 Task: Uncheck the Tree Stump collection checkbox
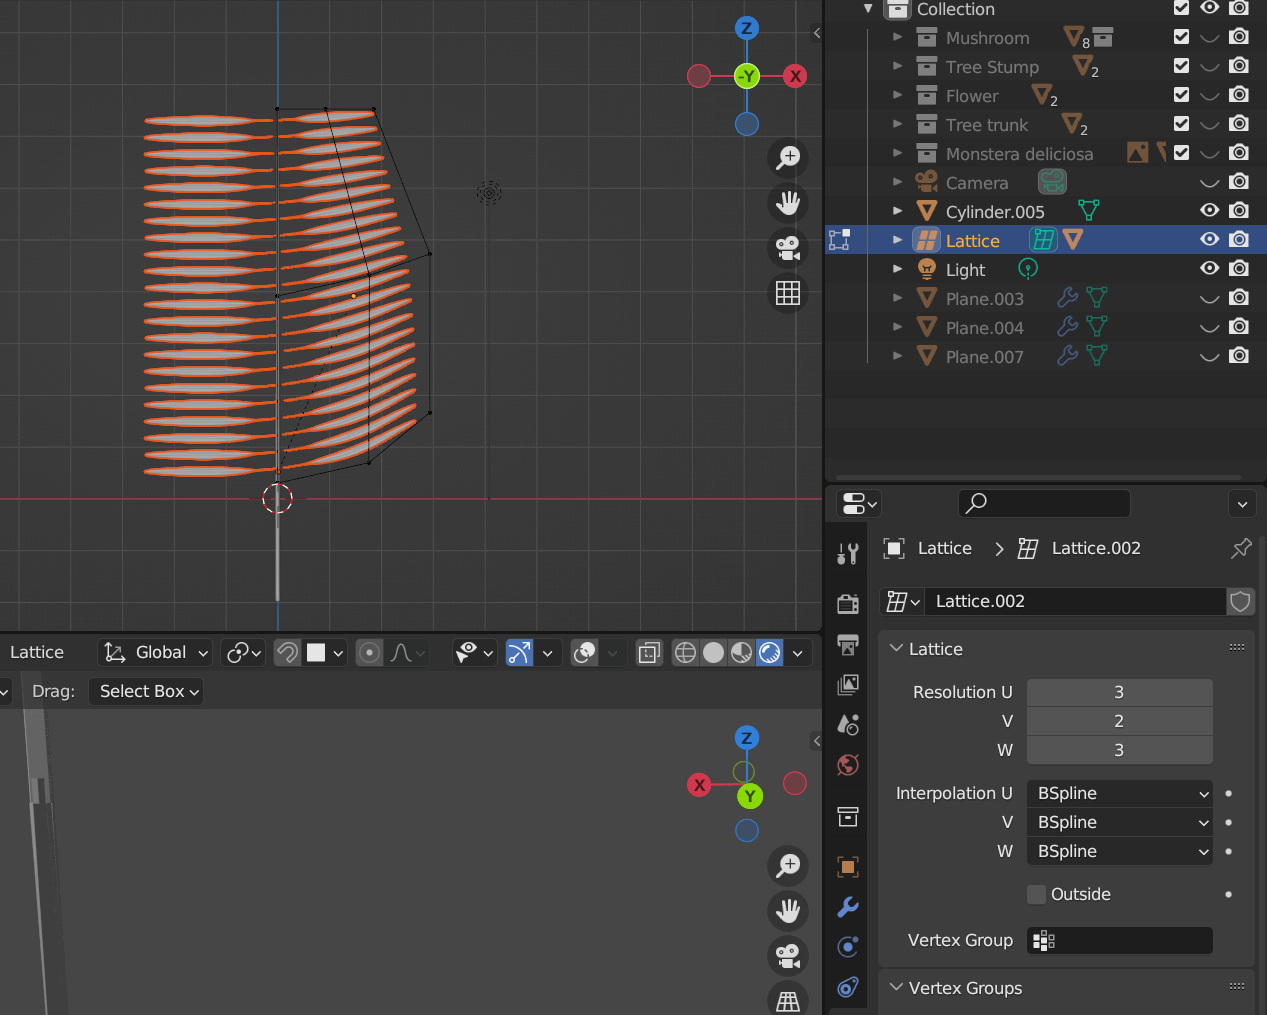(x=1181, y=66)
